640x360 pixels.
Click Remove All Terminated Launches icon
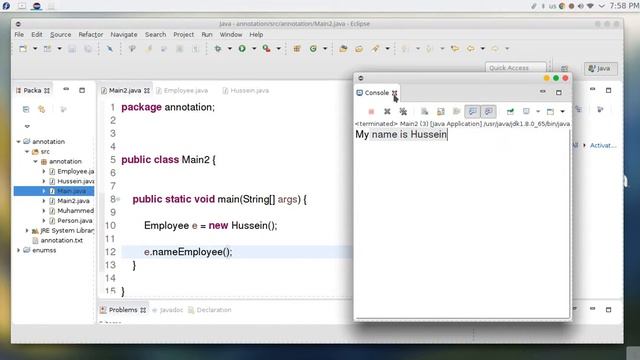tap(403, 111)
